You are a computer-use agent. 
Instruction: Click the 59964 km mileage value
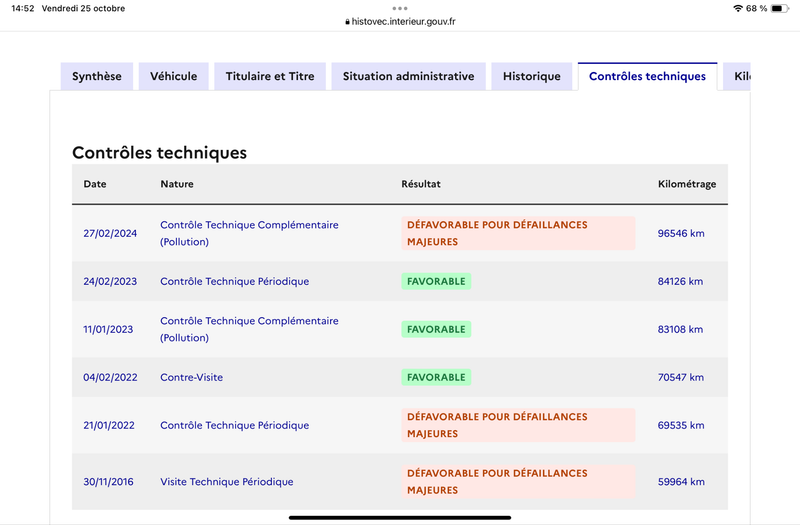(681, 482)
